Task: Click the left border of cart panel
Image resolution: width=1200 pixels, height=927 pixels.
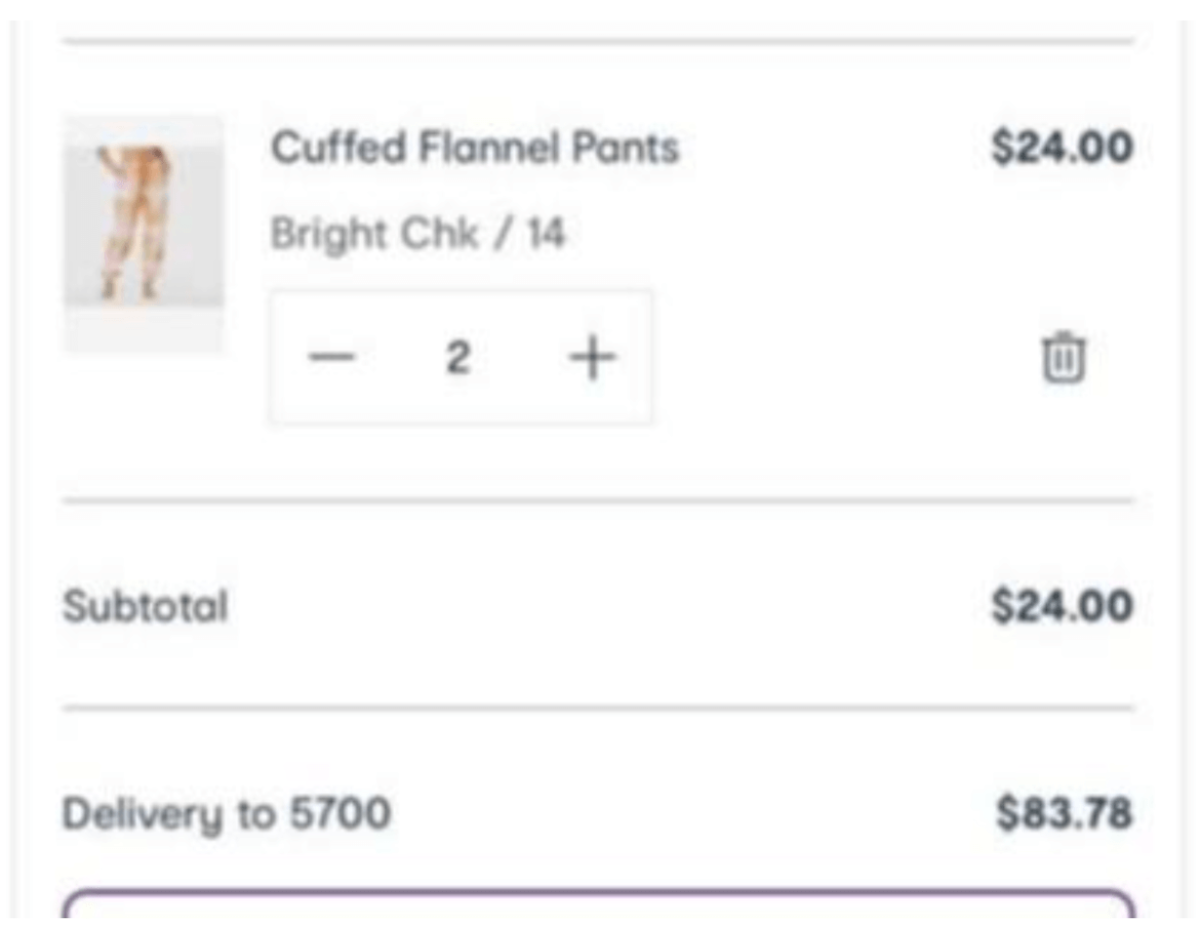Action: pos(16,460)
